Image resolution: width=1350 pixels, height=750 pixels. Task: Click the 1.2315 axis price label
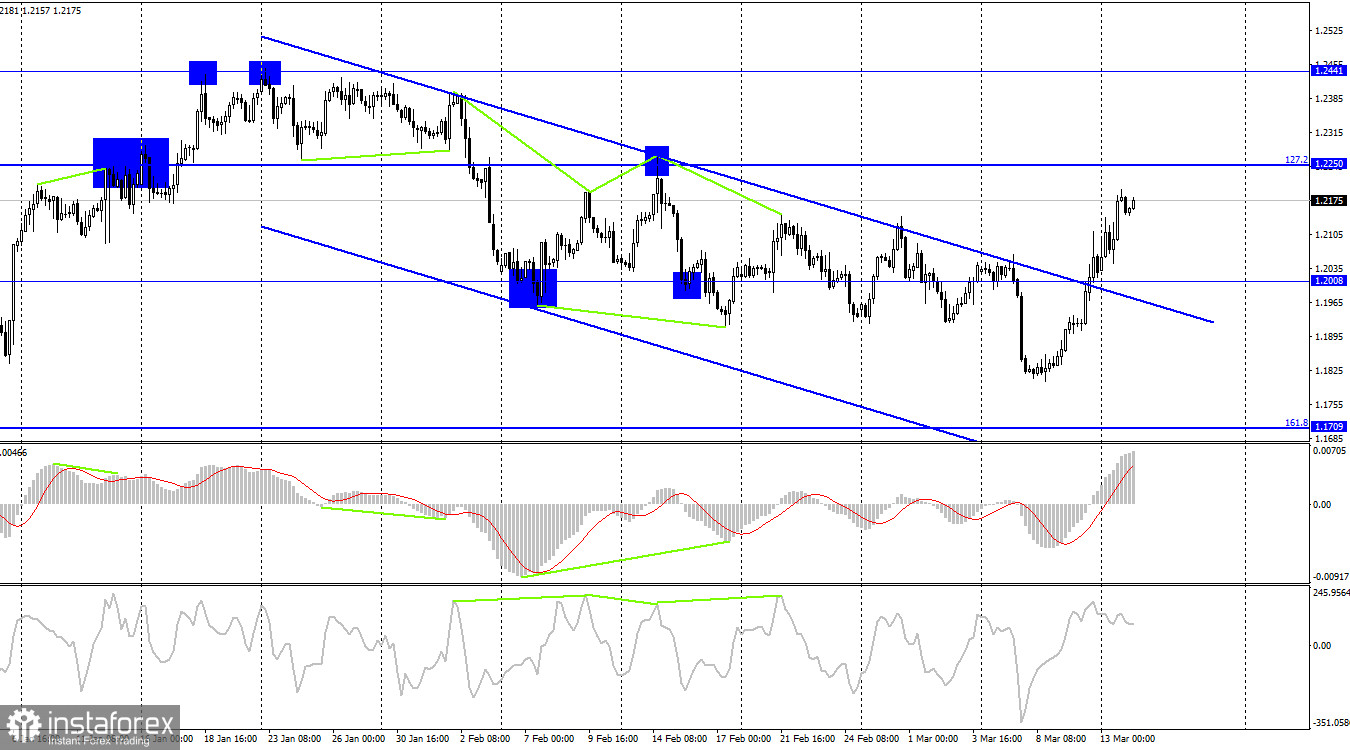click(x=1329, y=133)
